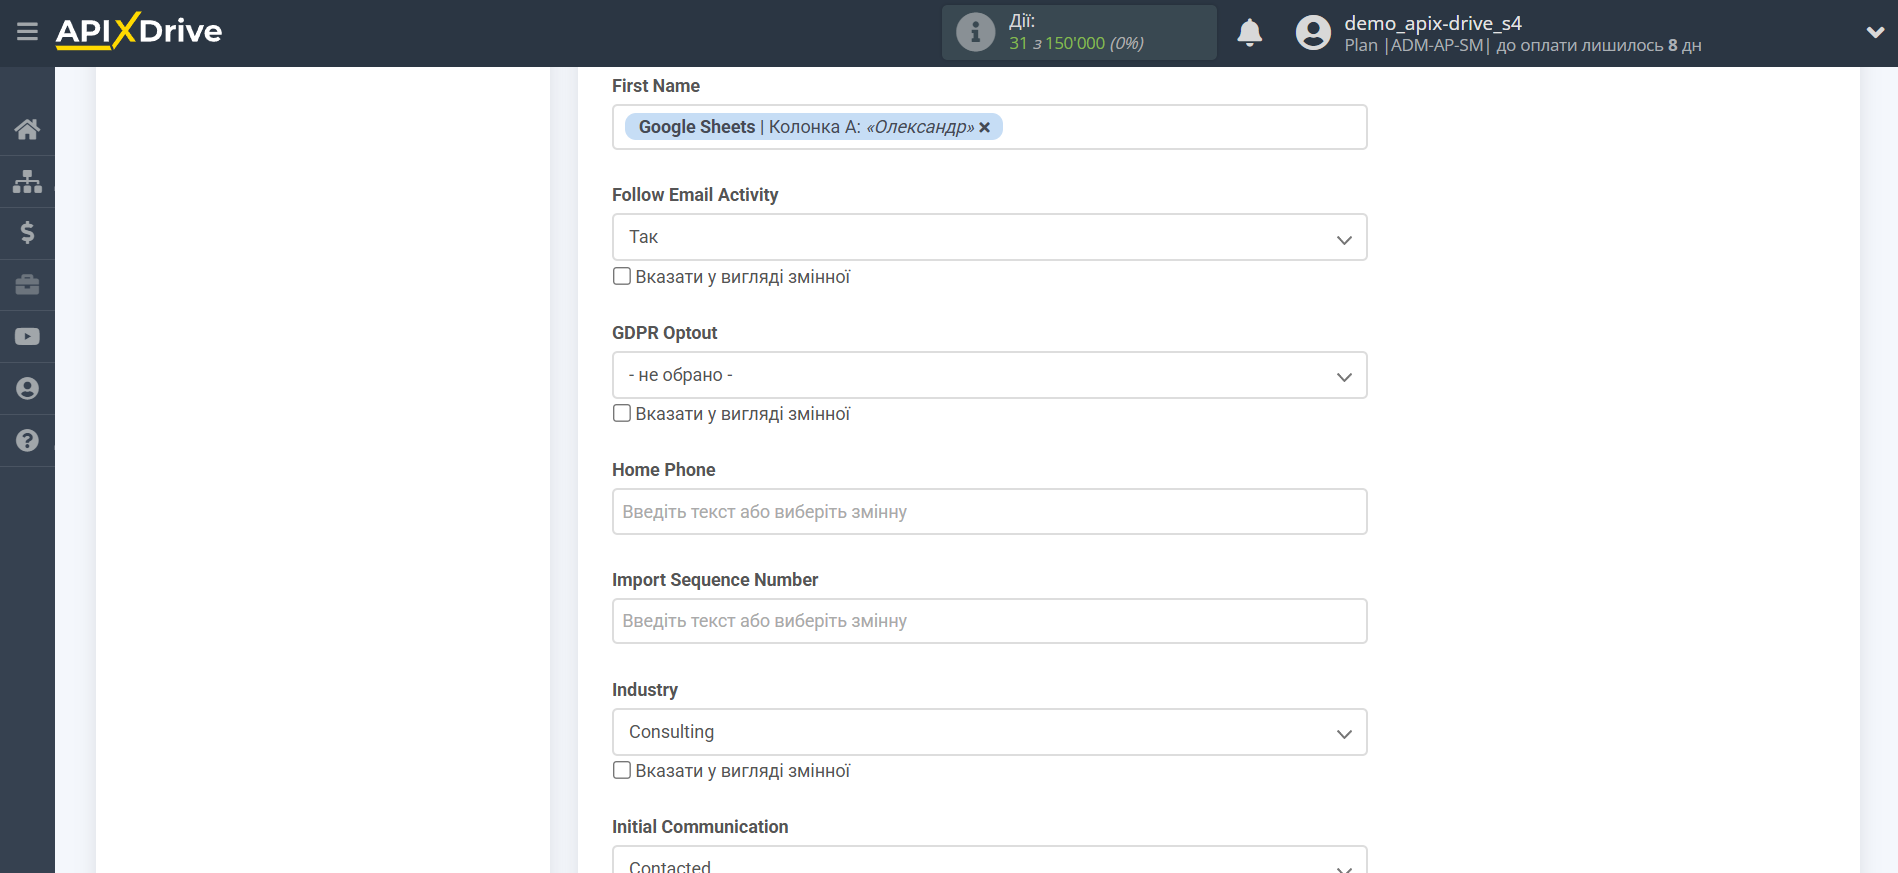
Task: Open Follow Email Activity dropdown
Action: point(989,237)
